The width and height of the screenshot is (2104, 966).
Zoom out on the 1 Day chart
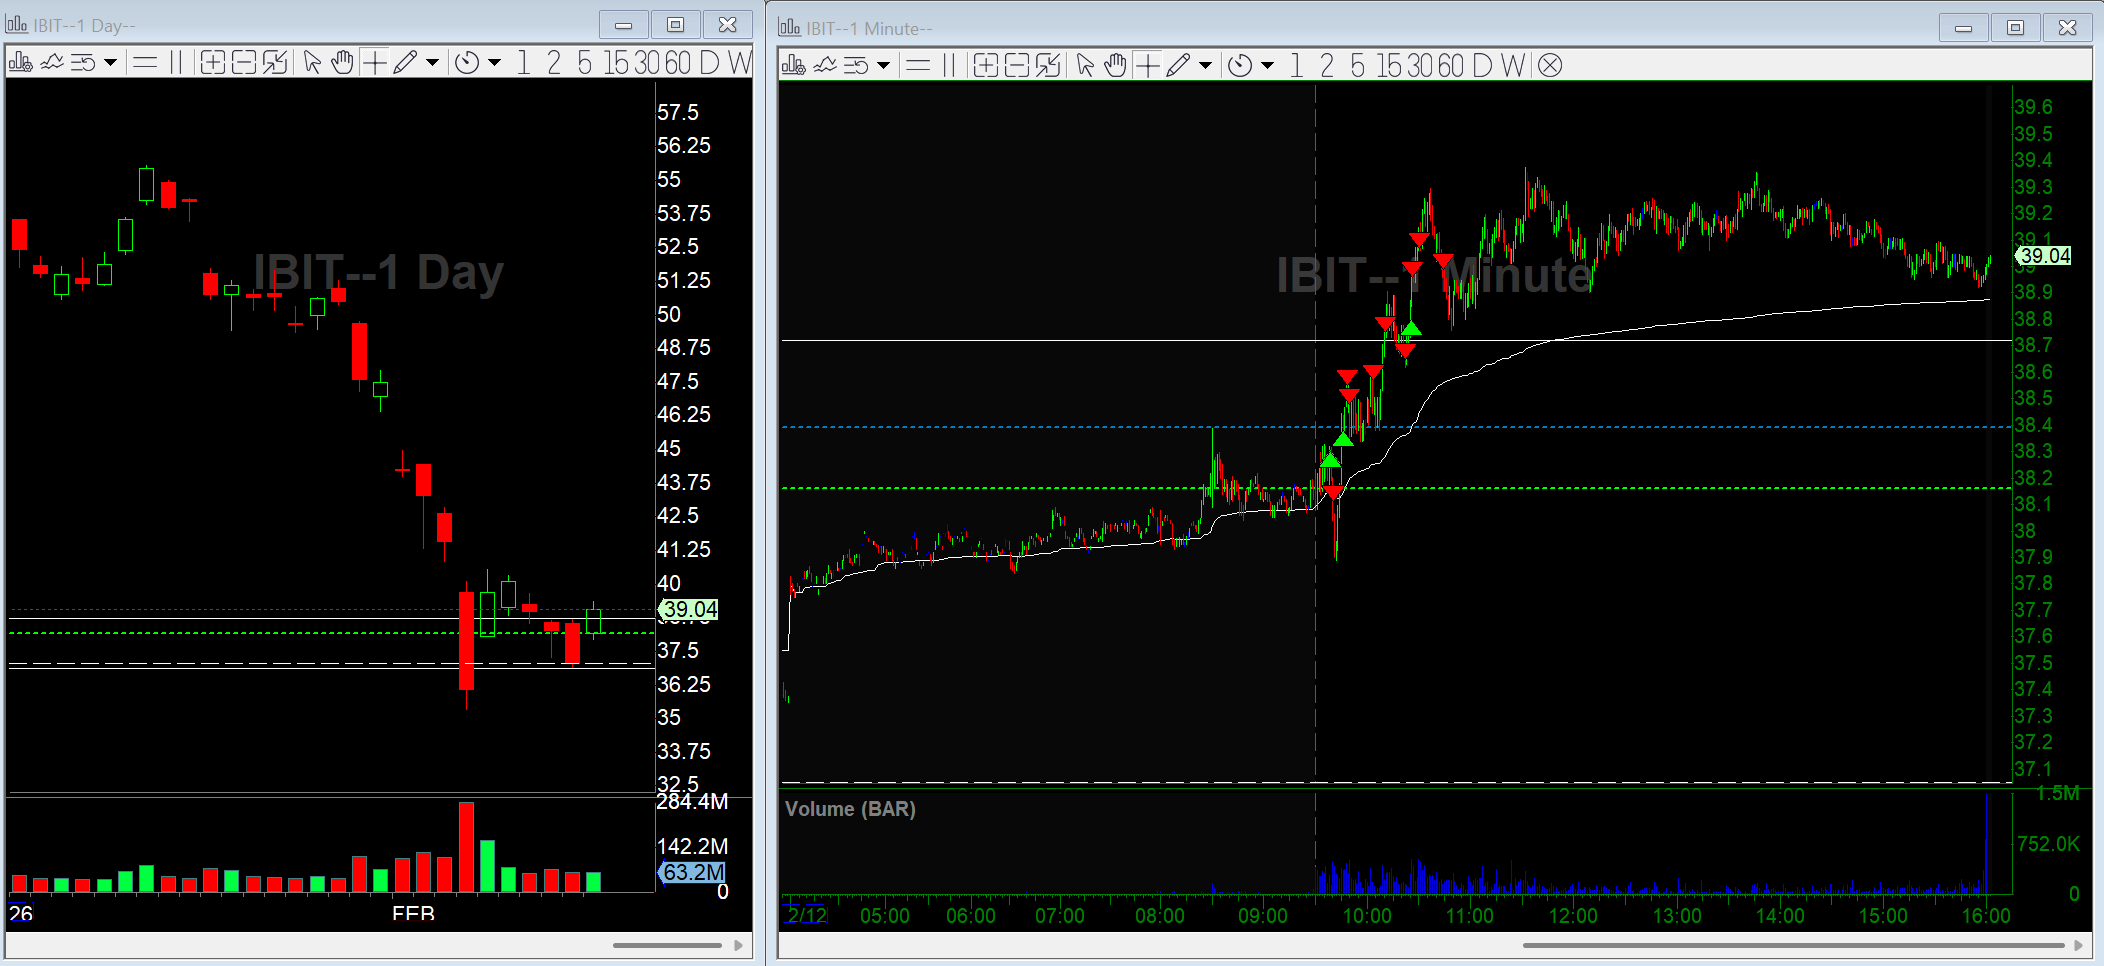point(244,63)
